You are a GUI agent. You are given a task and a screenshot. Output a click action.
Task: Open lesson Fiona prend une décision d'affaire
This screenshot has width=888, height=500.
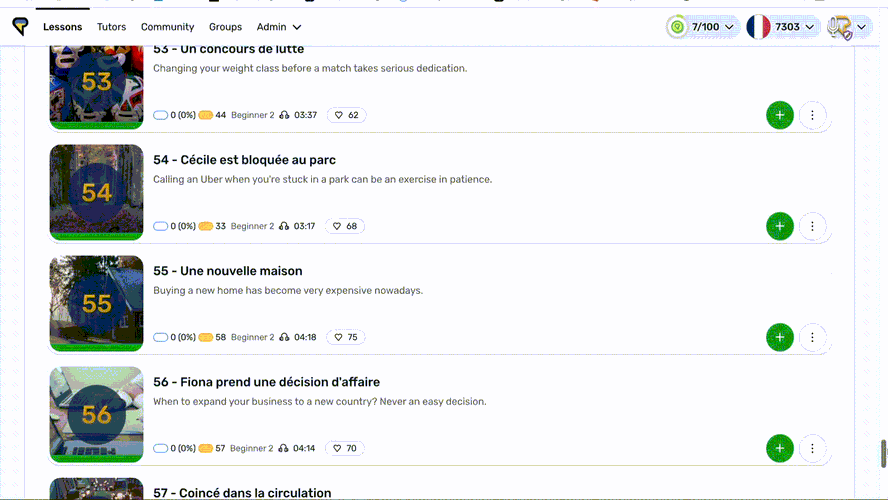click(266, 382)
